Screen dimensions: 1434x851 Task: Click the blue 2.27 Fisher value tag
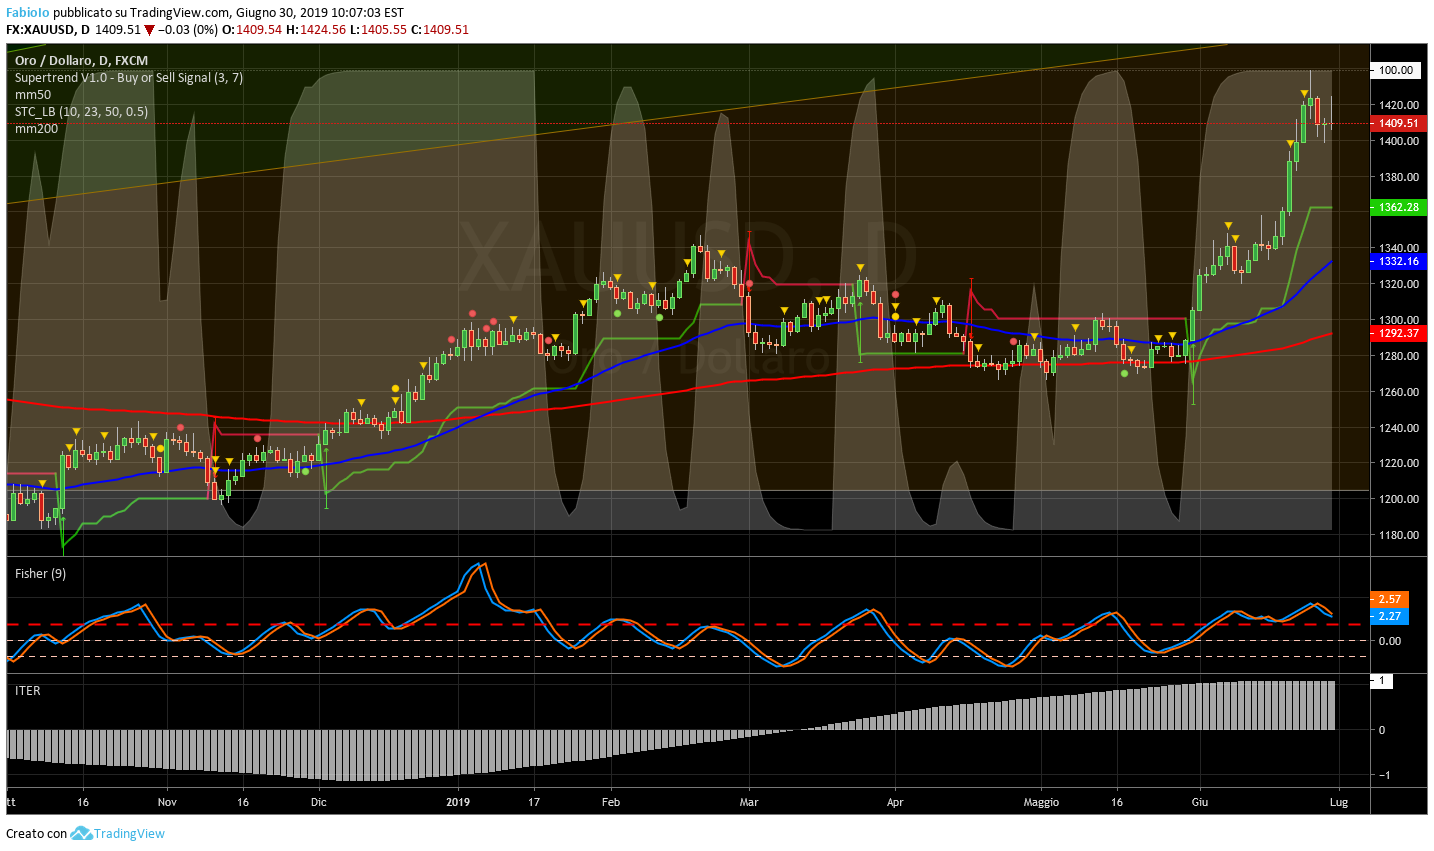pos(1389,616)
